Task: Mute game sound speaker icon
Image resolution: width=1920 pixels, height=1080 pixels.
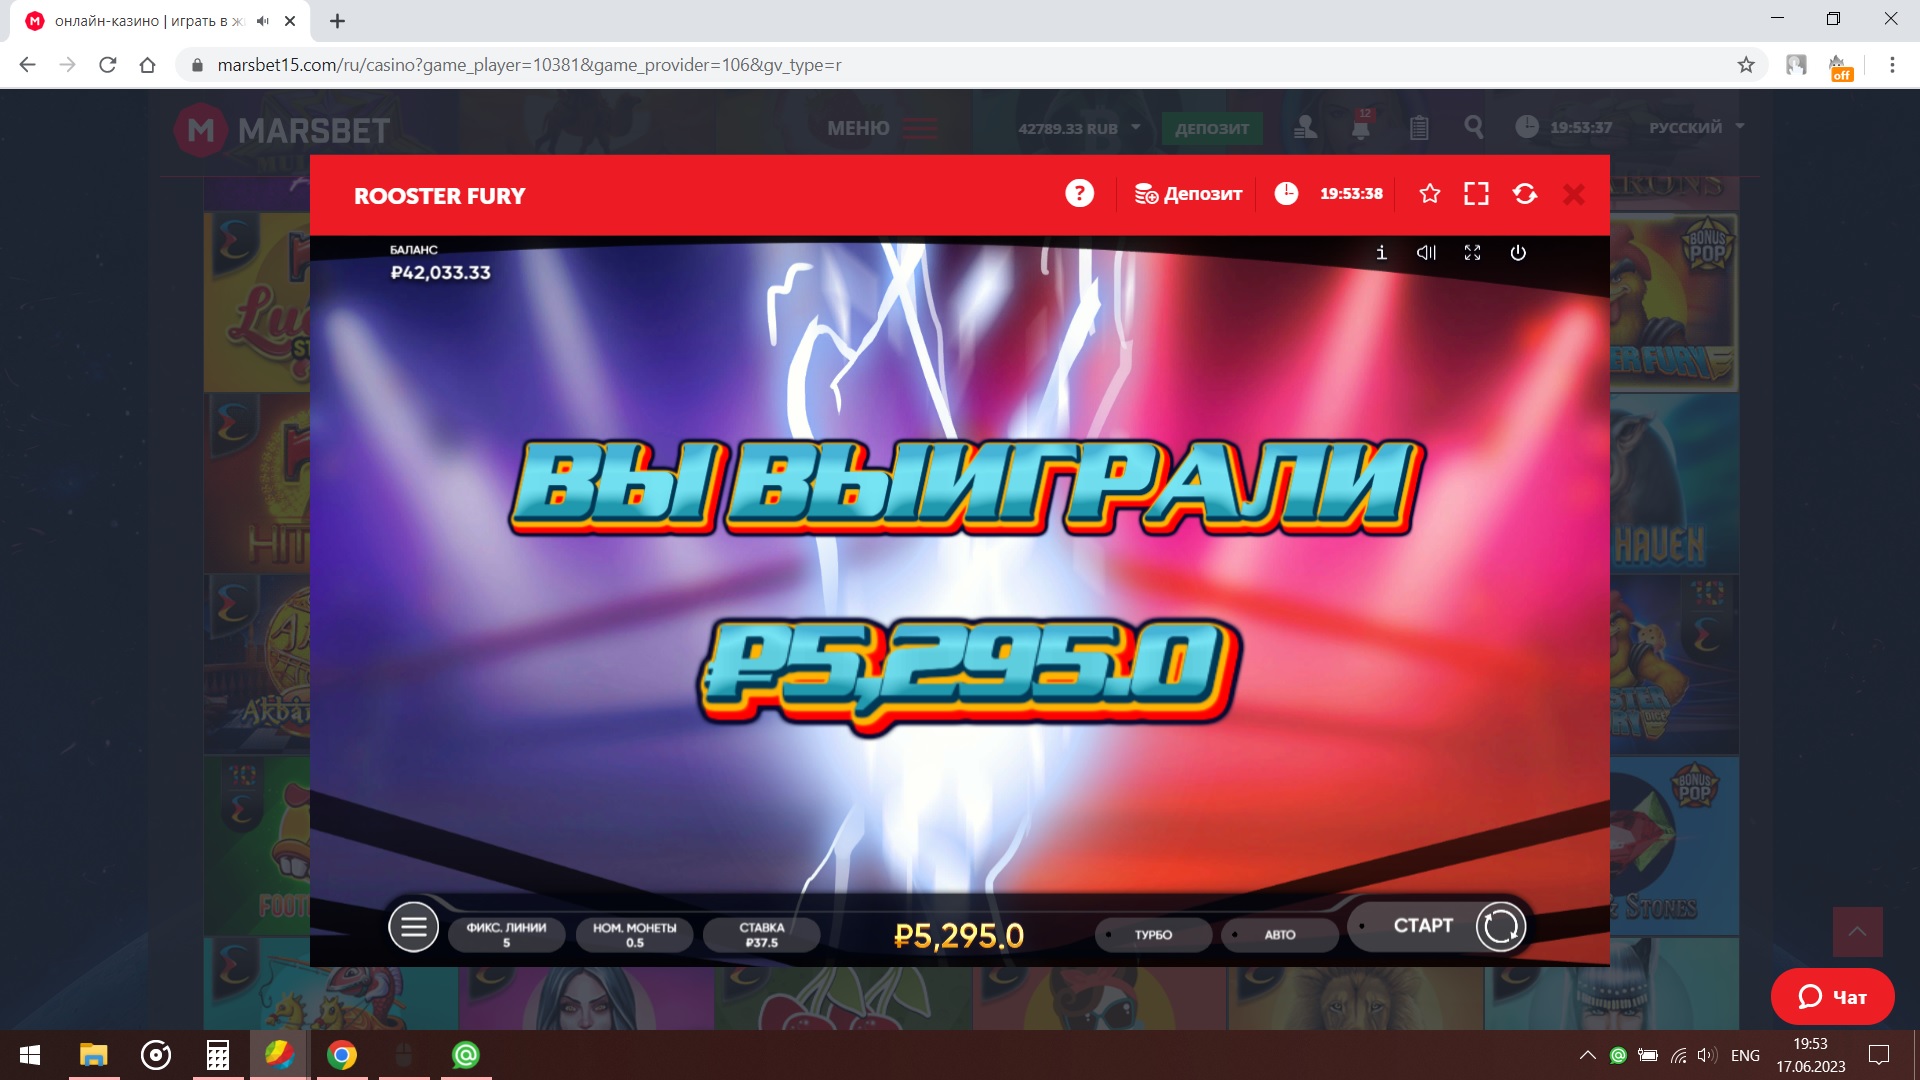Action: tap(1426, 253)
